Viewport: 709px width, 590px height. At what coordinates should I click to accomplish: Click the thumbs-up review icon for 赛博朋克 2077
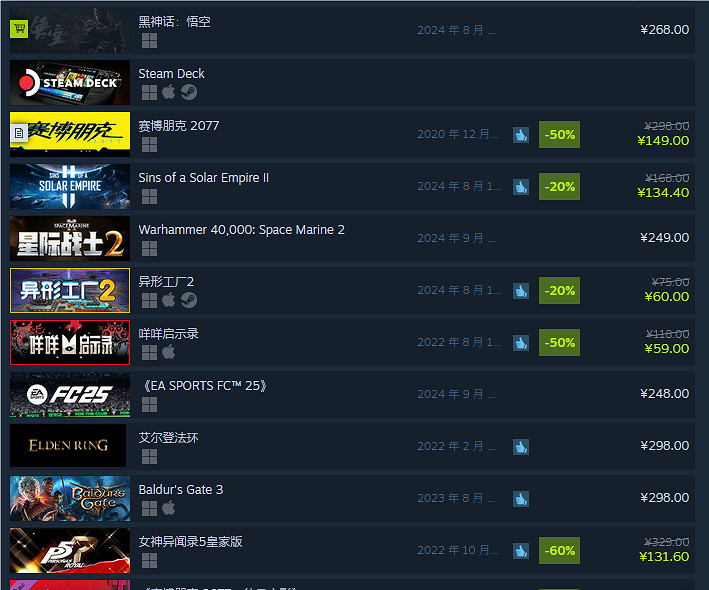(x=521, y=135)
